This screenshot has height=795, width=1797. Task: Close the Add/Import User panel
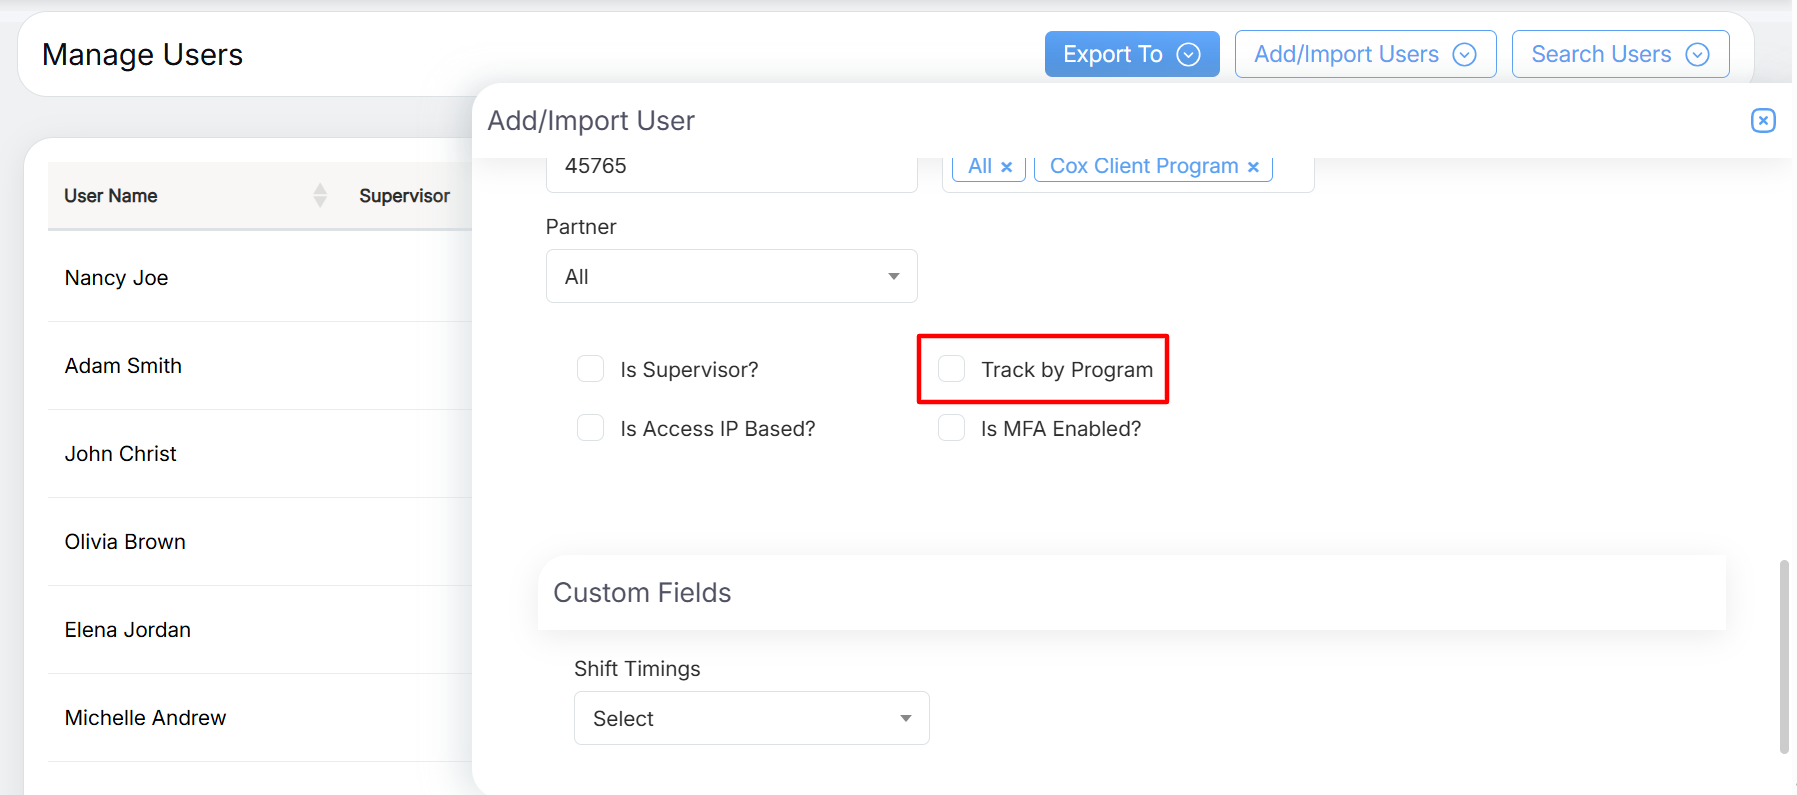click(x=1763, y=121)
